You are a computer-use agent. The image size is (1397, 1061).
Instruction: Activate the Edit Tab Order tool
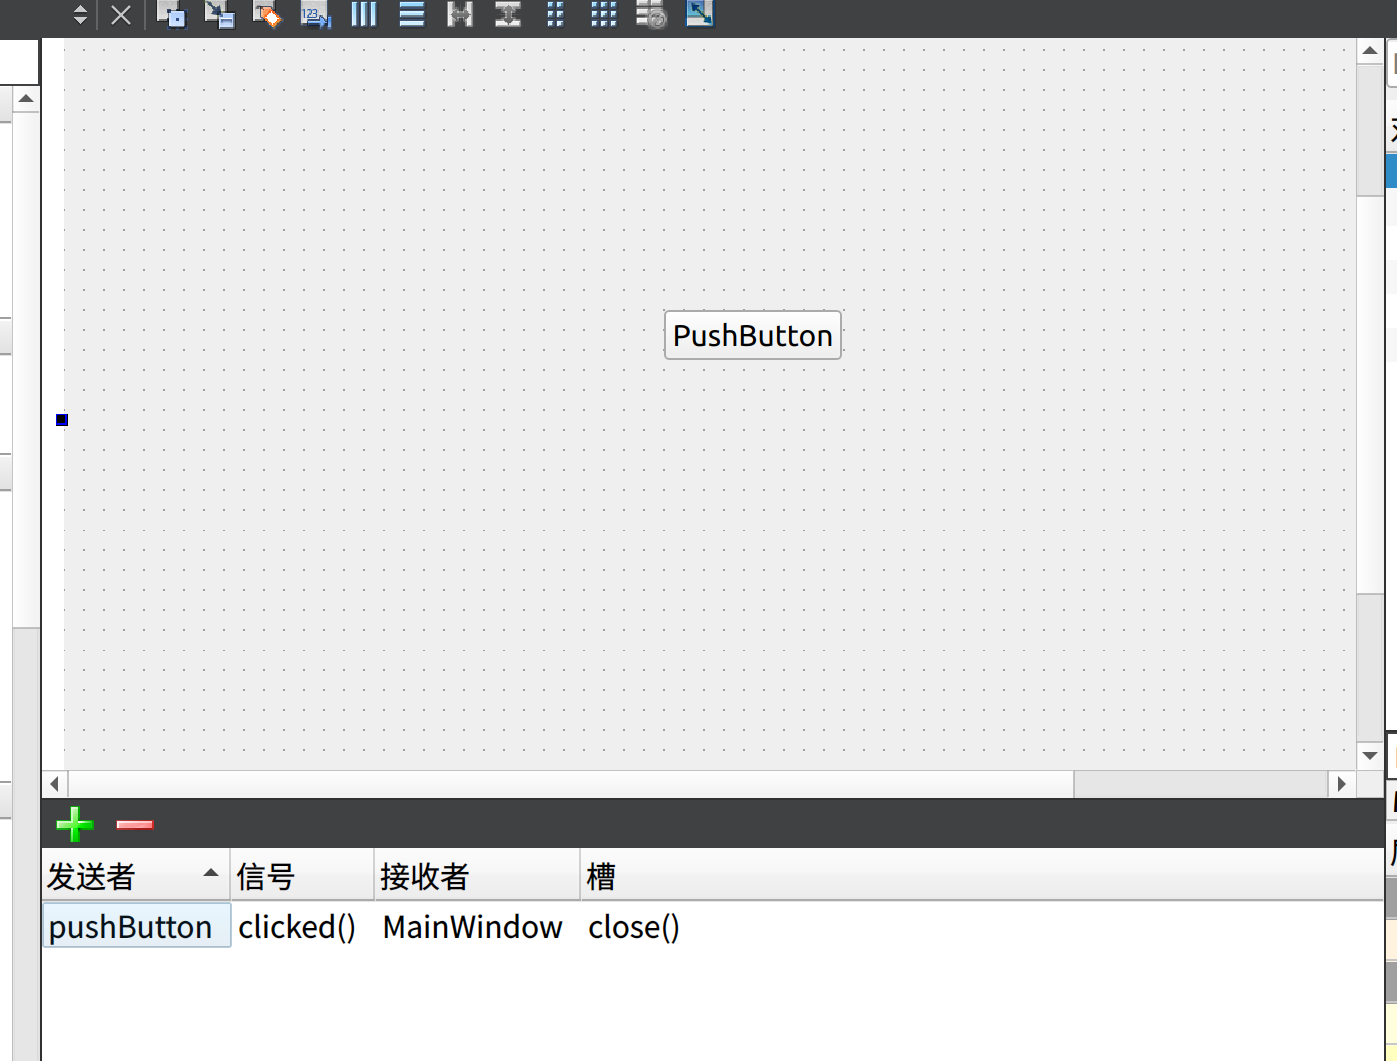(315, 14)
